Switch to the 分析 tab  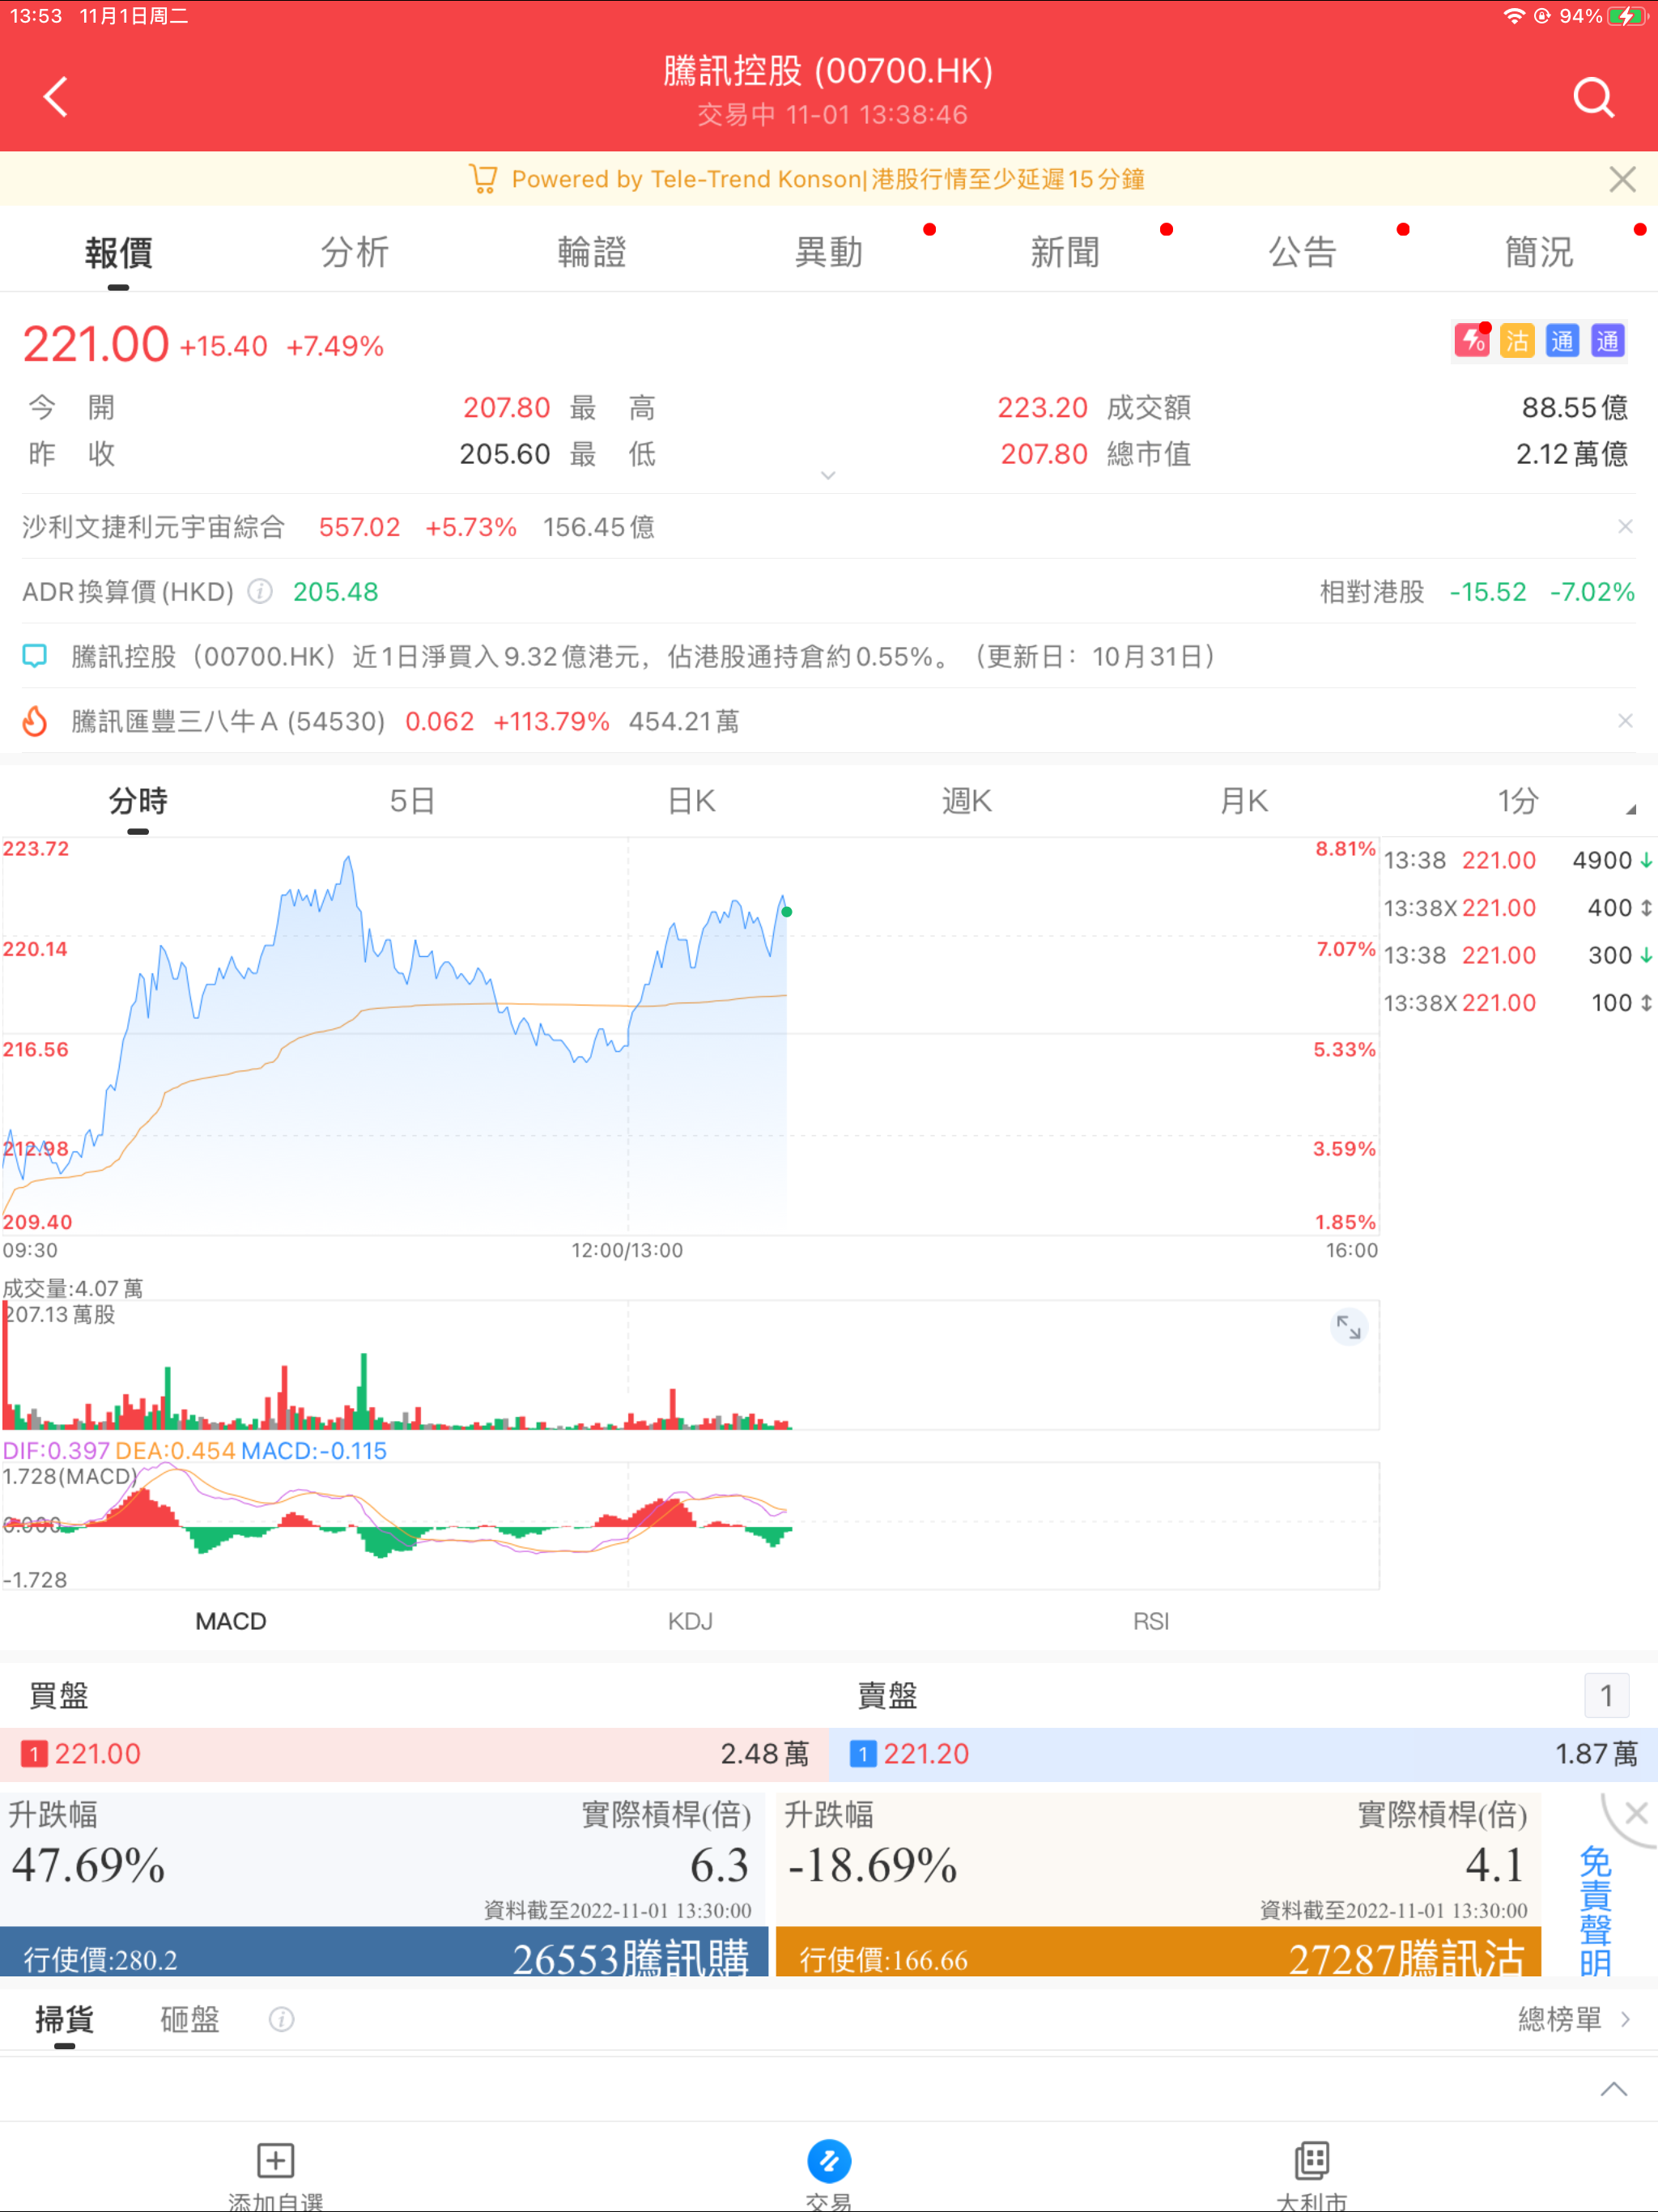click(354, 252)
